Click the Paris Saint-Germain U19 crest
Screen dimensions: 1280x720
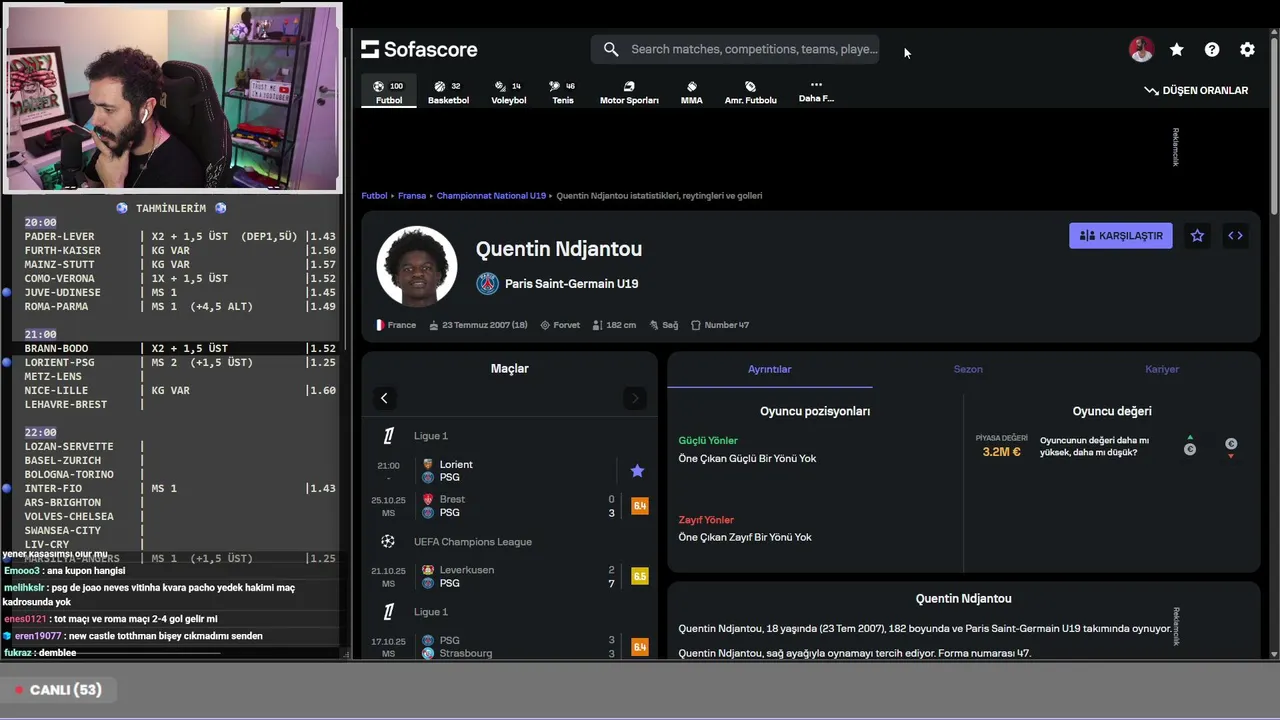[487, 283]
